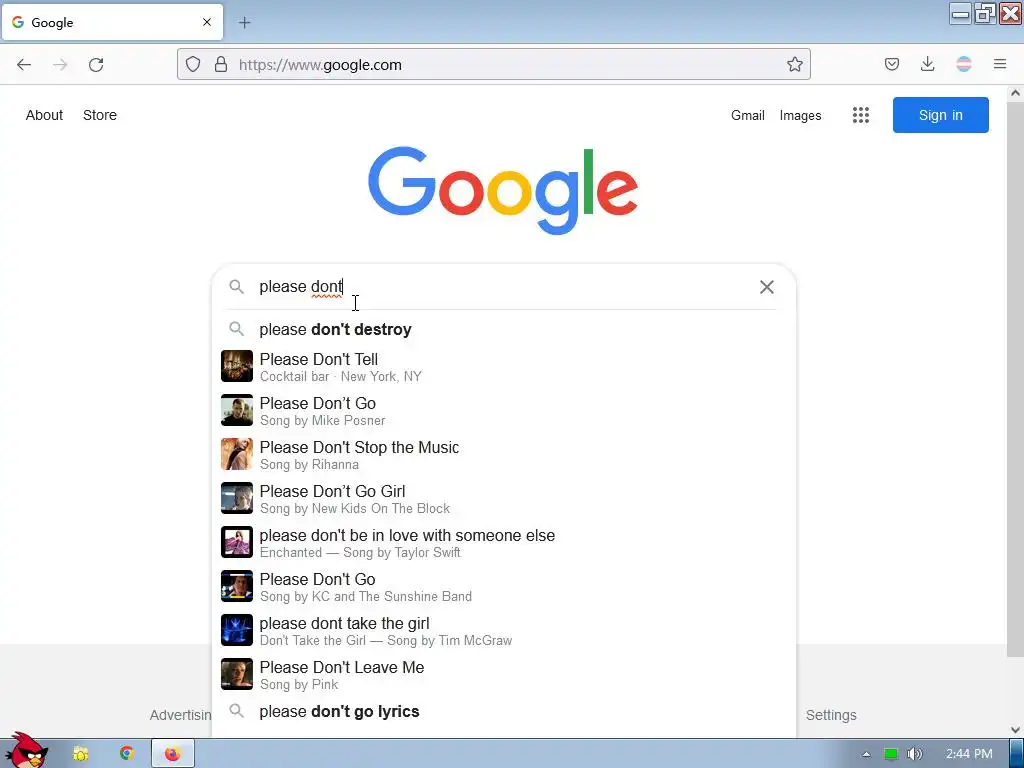Click the blue Sign in button
Viewport: 1024px width, 768px height.
[x=940, y=115]
